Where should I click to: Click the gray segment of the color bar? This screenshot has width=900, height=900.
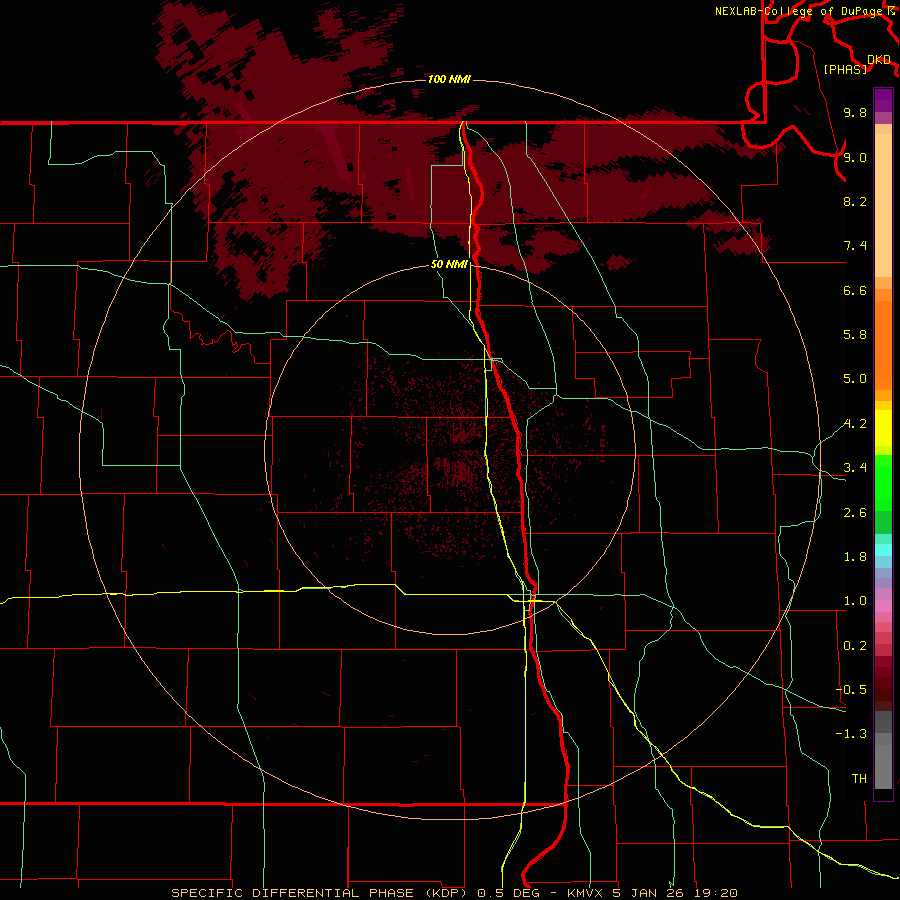click(883, 750)
